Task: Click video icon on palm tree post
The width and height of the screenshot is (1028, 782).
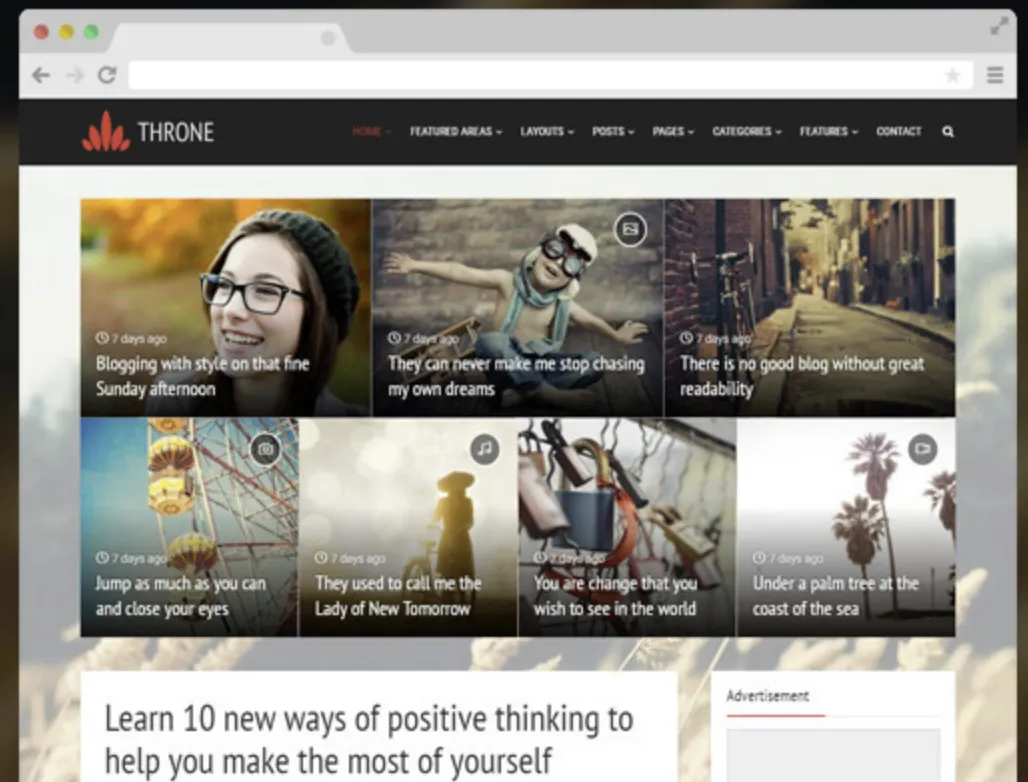Action: click(x=922, y=449)
